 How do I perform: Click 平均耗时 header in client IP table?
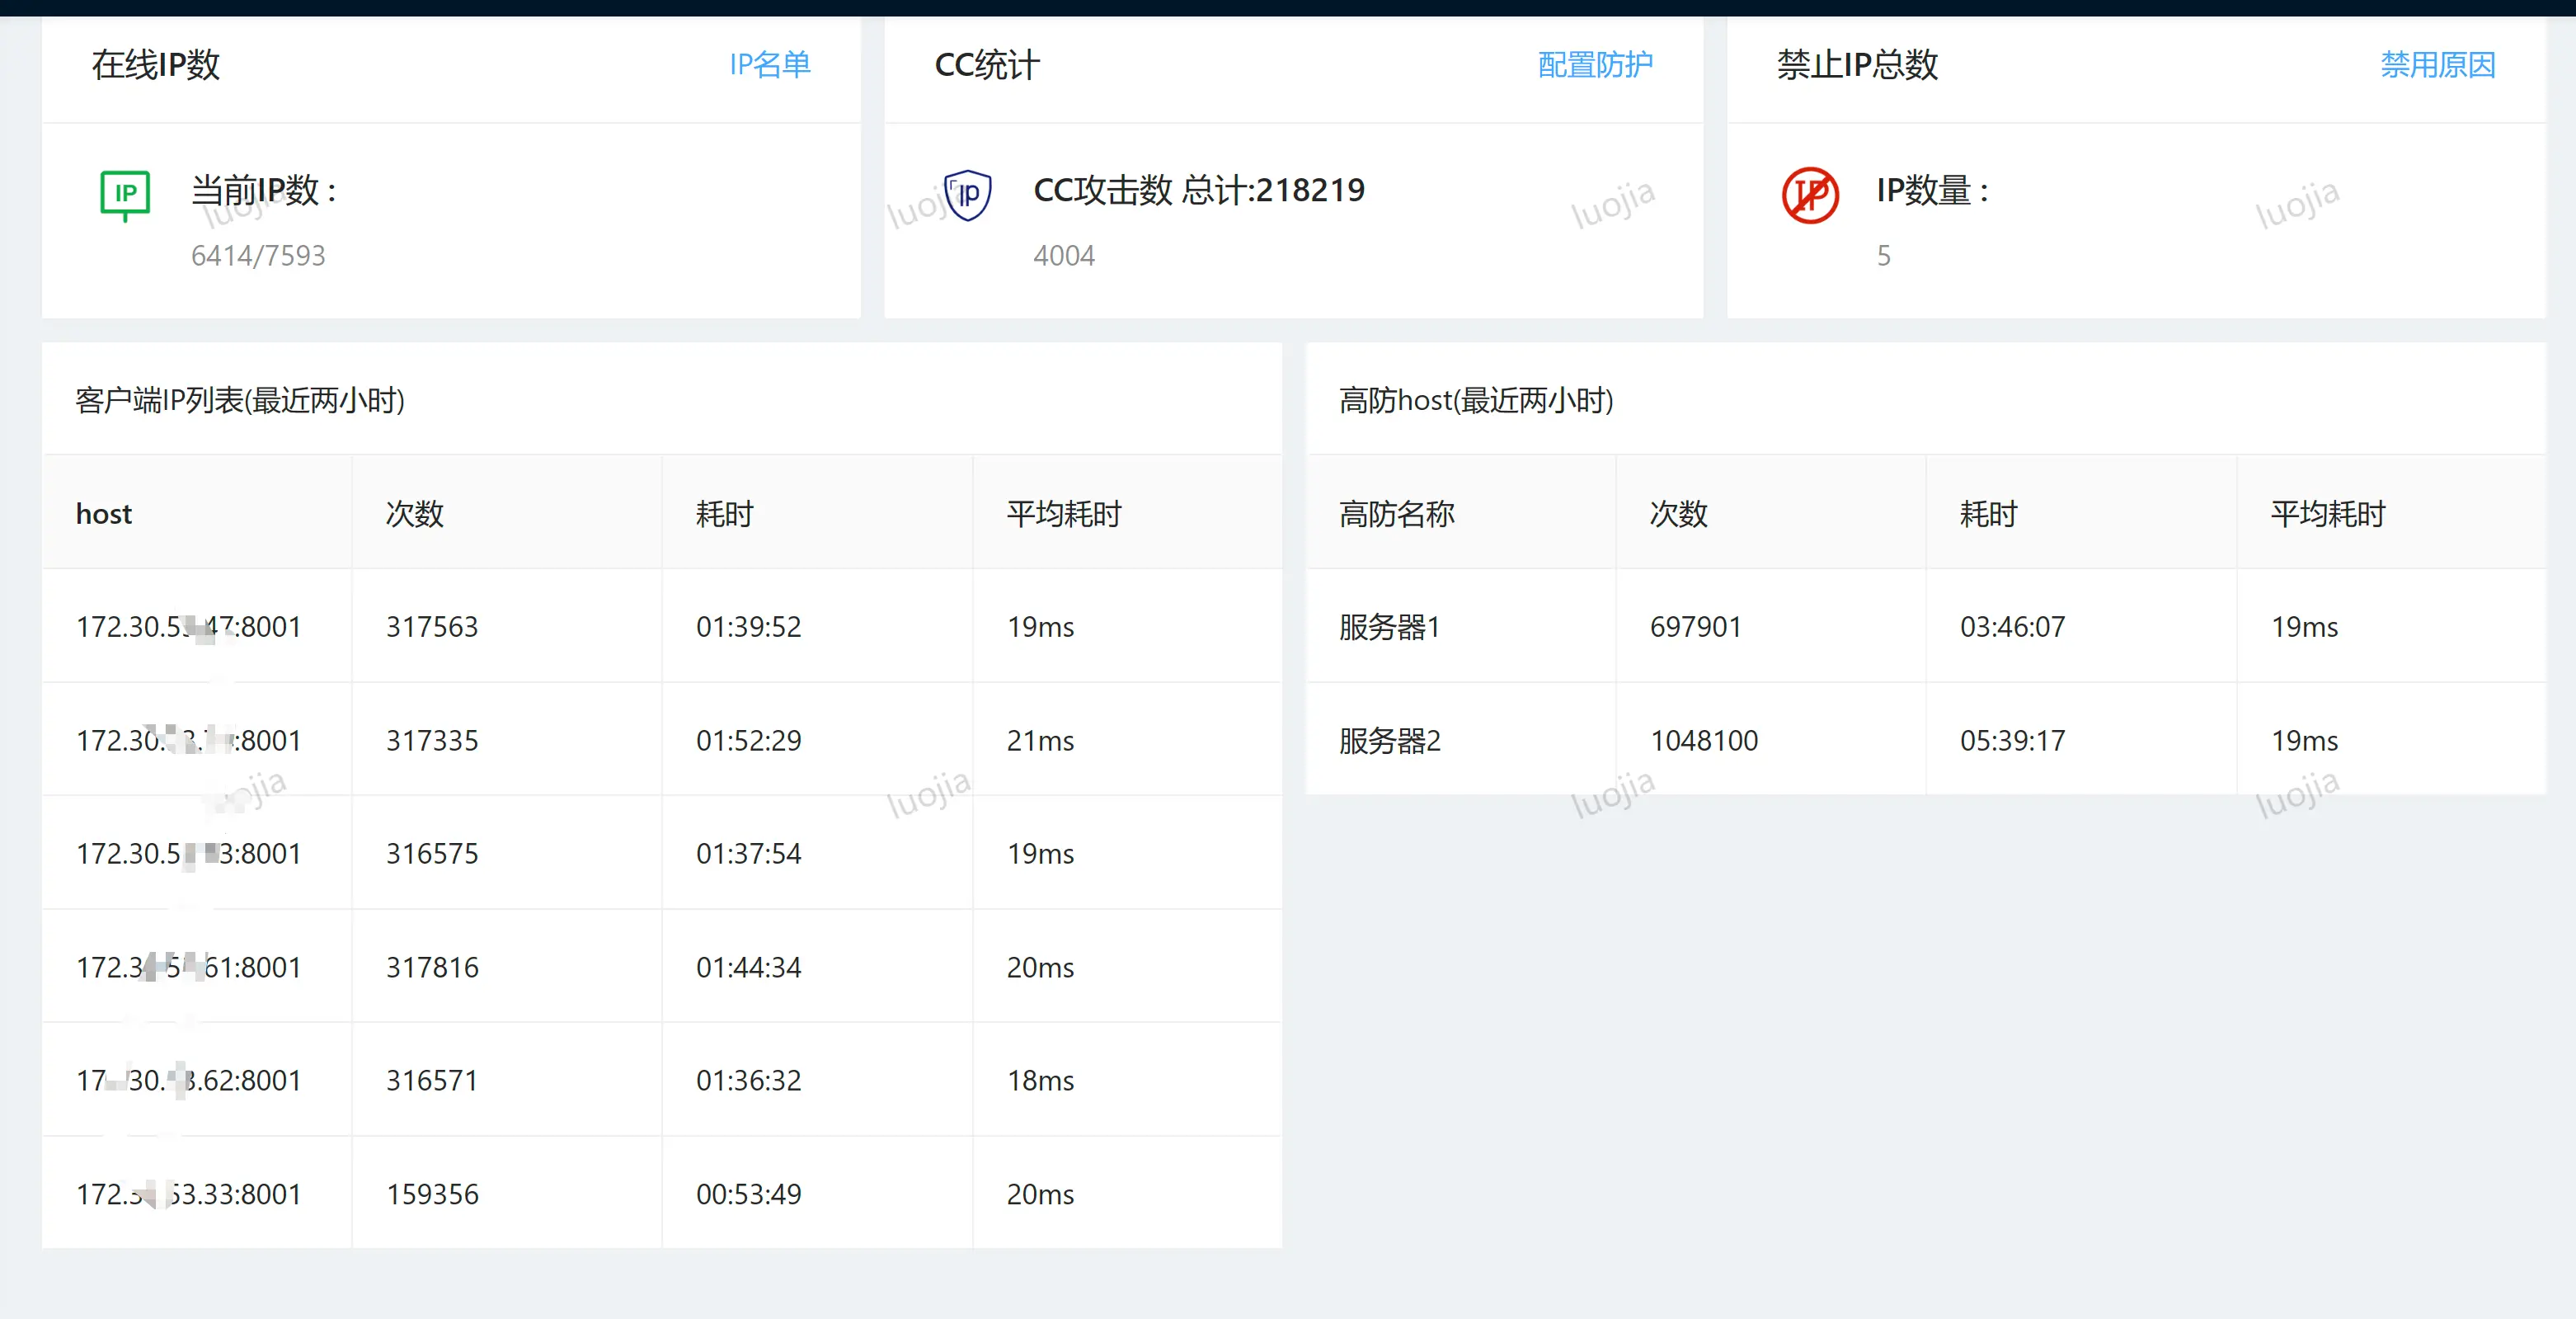coord(1064,514)
